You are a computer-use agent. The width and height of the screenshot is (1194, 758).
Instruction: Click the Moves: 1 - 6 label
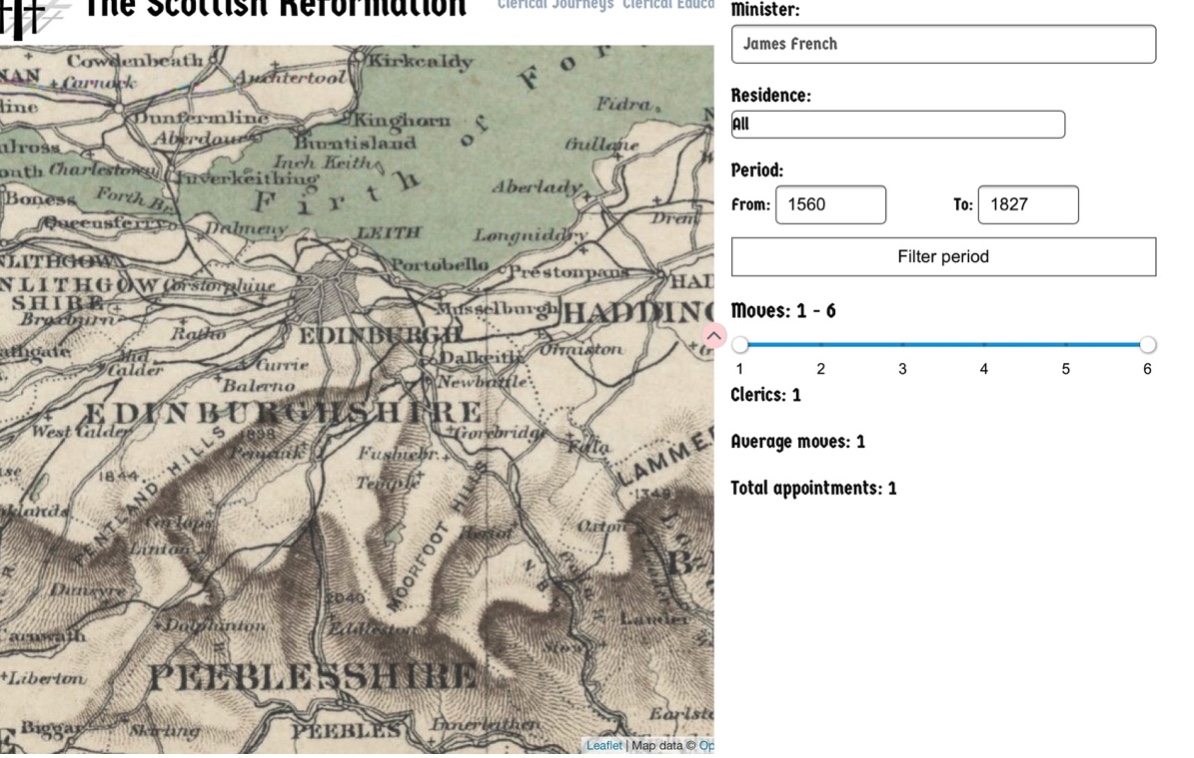pos(783,311)
